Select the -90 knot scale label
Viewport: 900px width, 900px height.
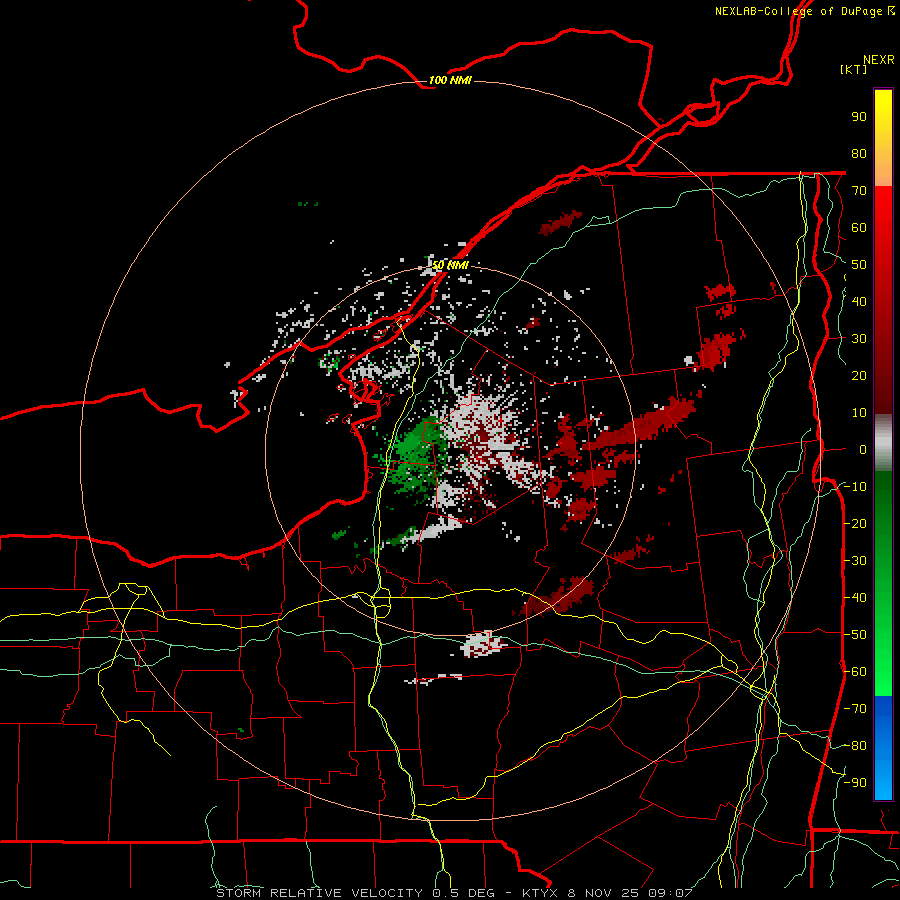pyautogui.click(x=855, y=783)
